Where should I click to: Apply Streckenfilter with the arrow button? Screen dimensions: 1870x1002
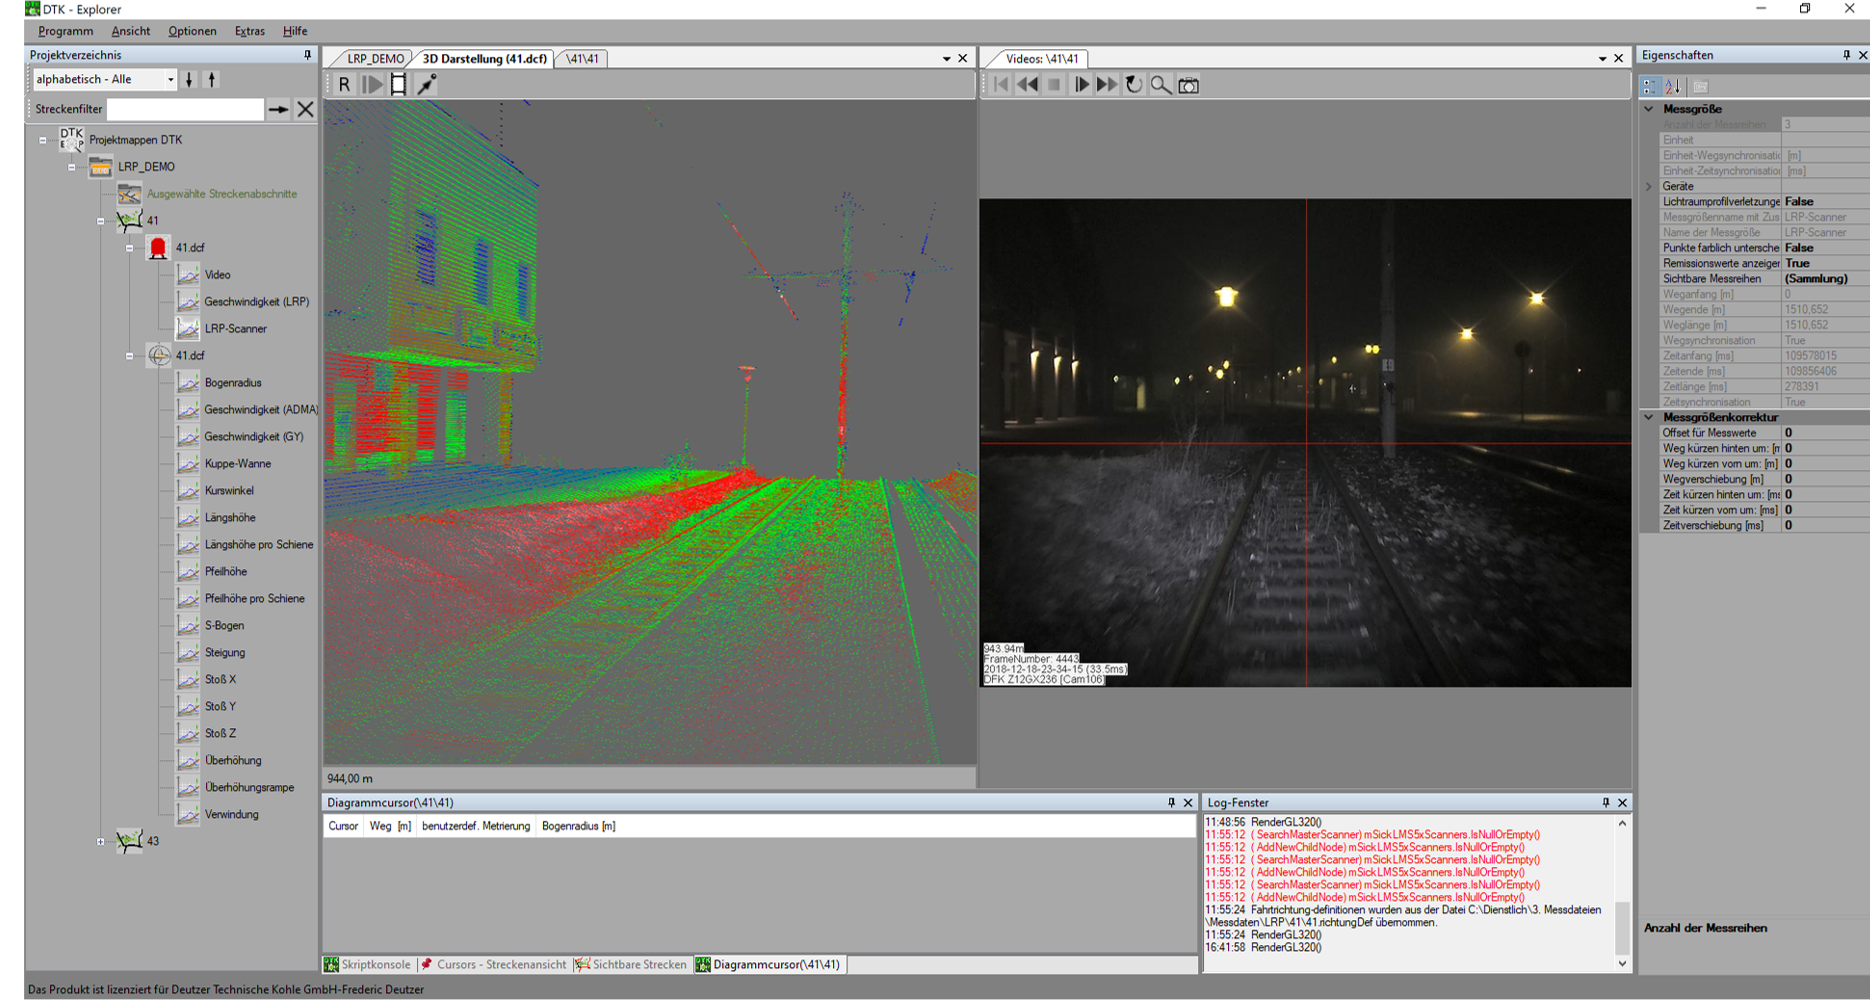(278, 109)
